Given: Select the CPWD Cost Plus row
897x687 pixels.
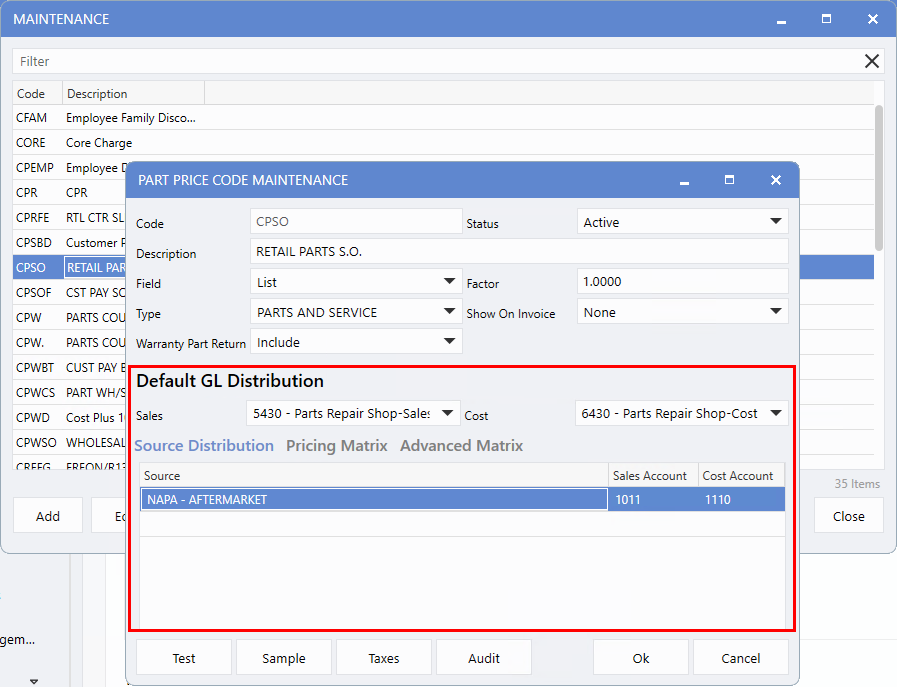Looking at the screenshot, I should (x=69, y=418).
